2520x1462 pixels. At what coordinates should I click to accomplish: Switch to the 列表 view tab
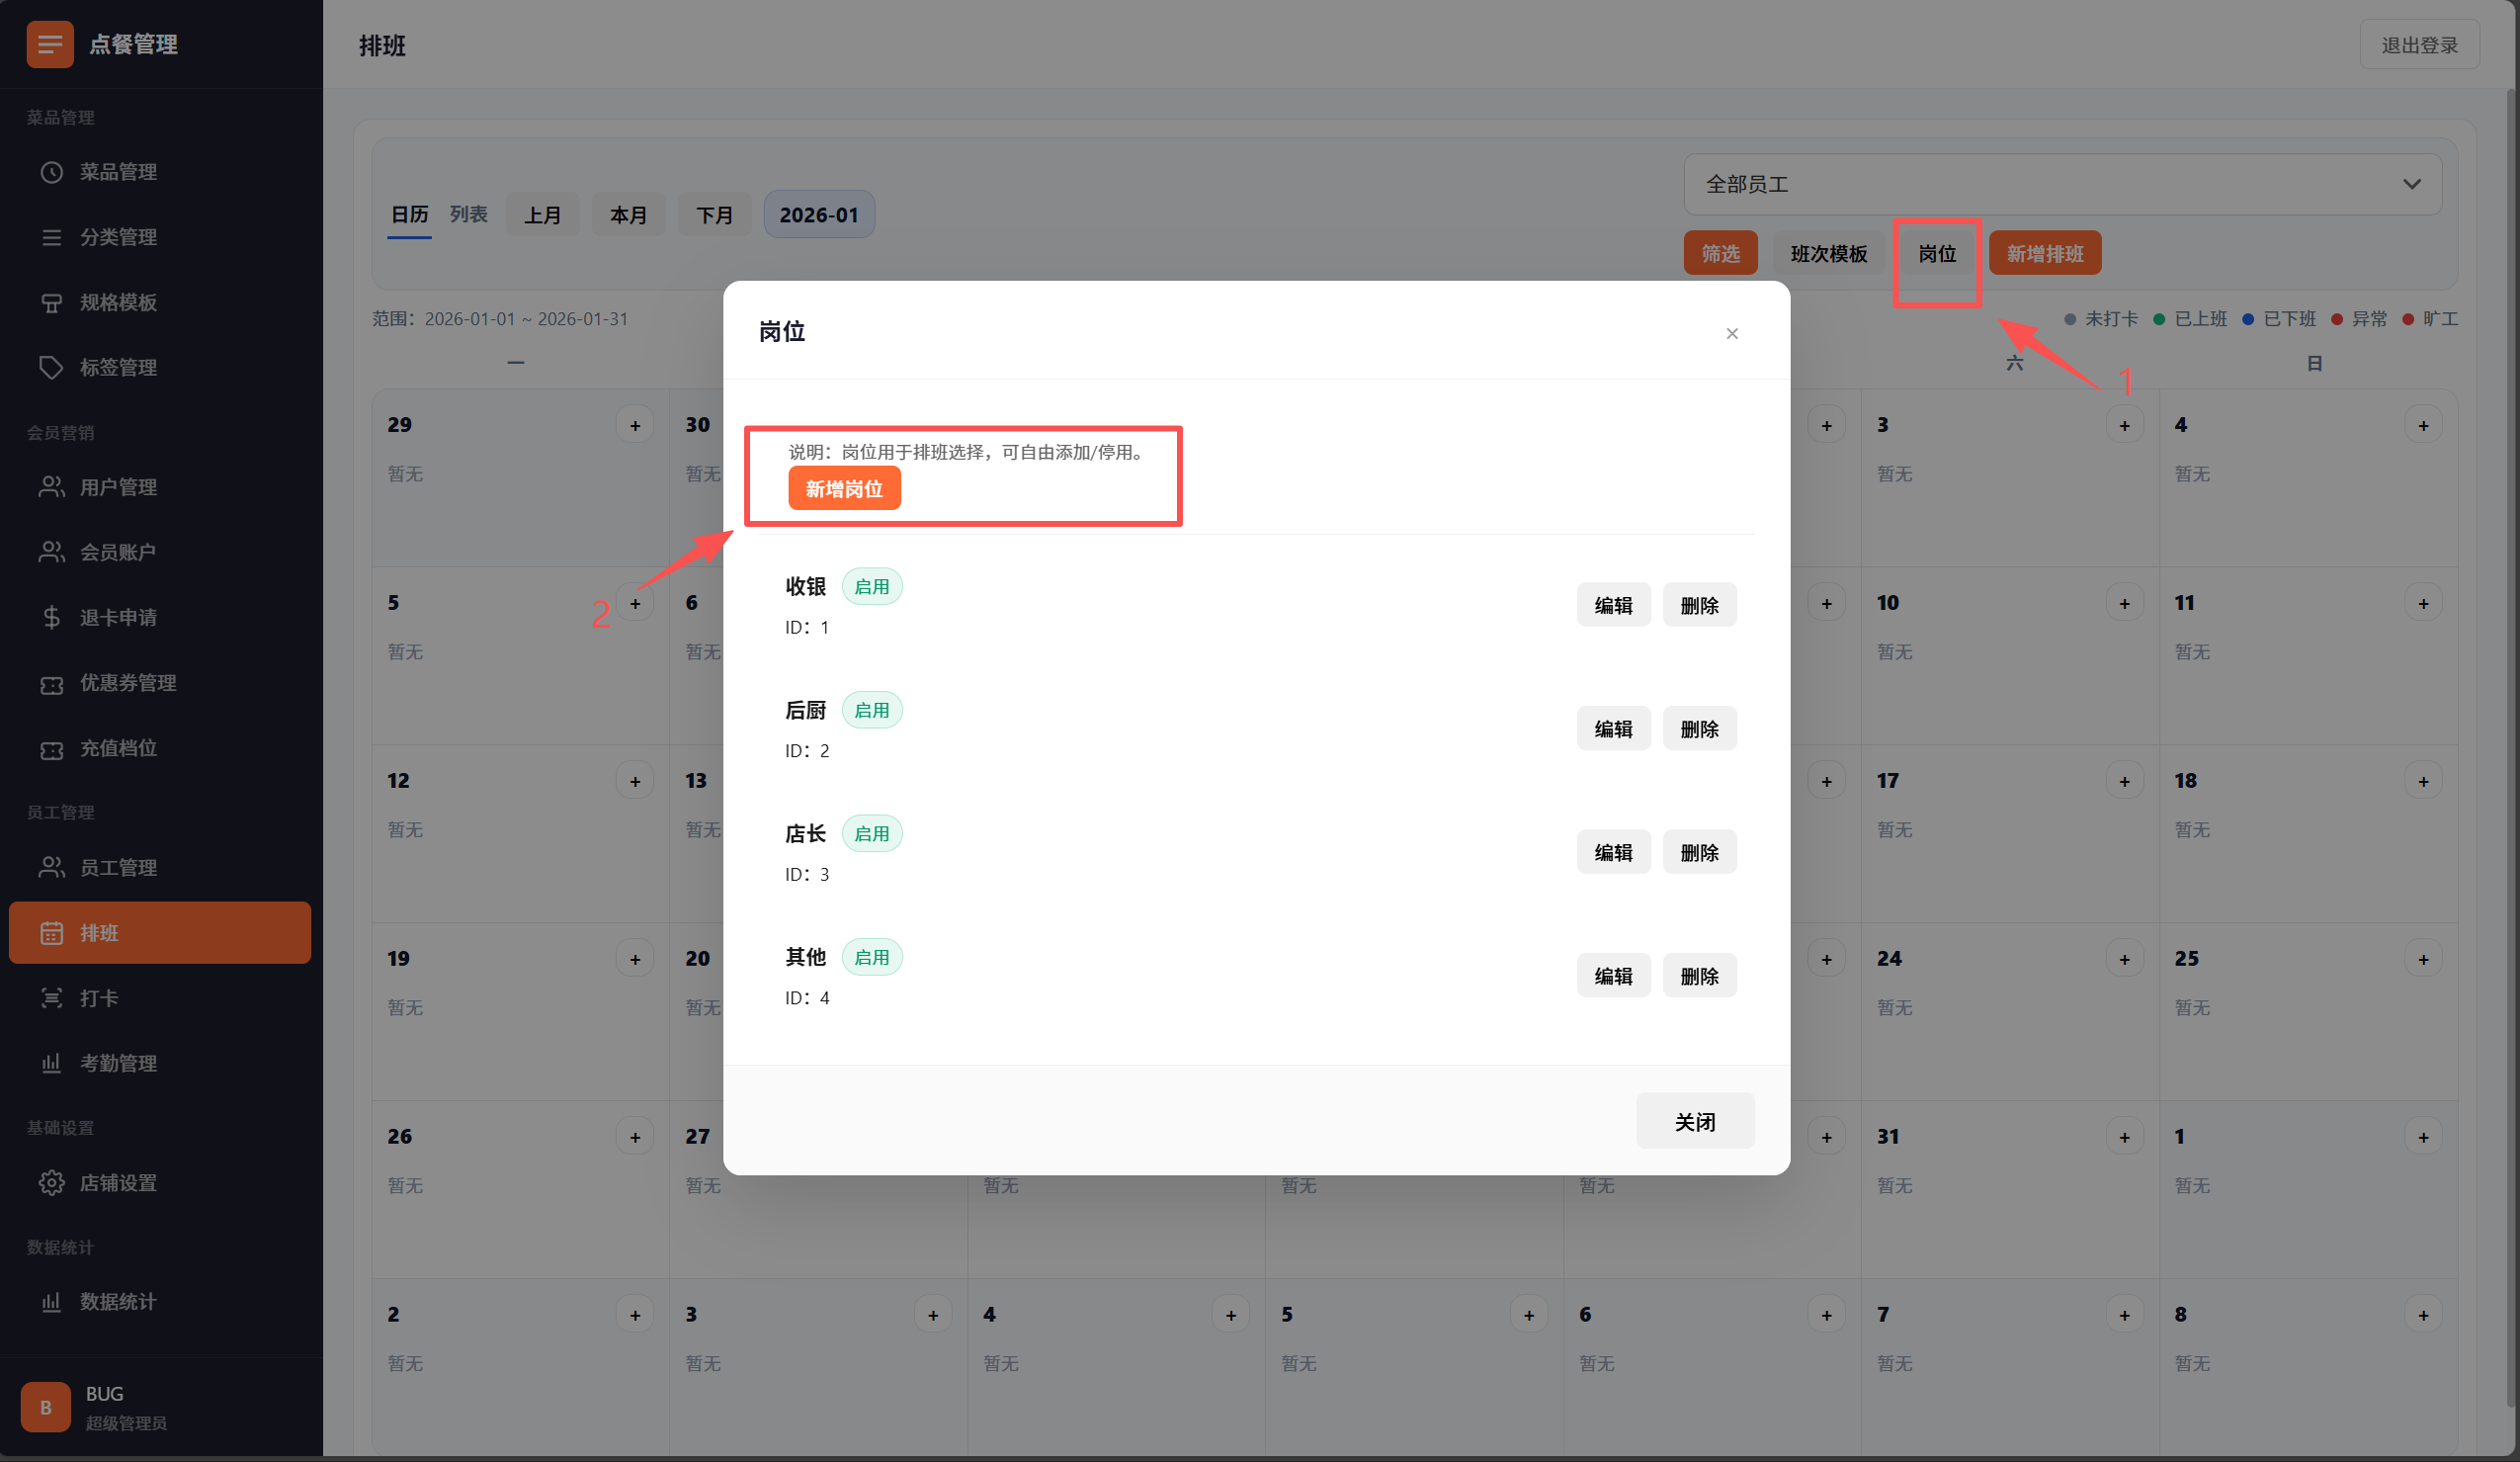[x=468, y=214]
